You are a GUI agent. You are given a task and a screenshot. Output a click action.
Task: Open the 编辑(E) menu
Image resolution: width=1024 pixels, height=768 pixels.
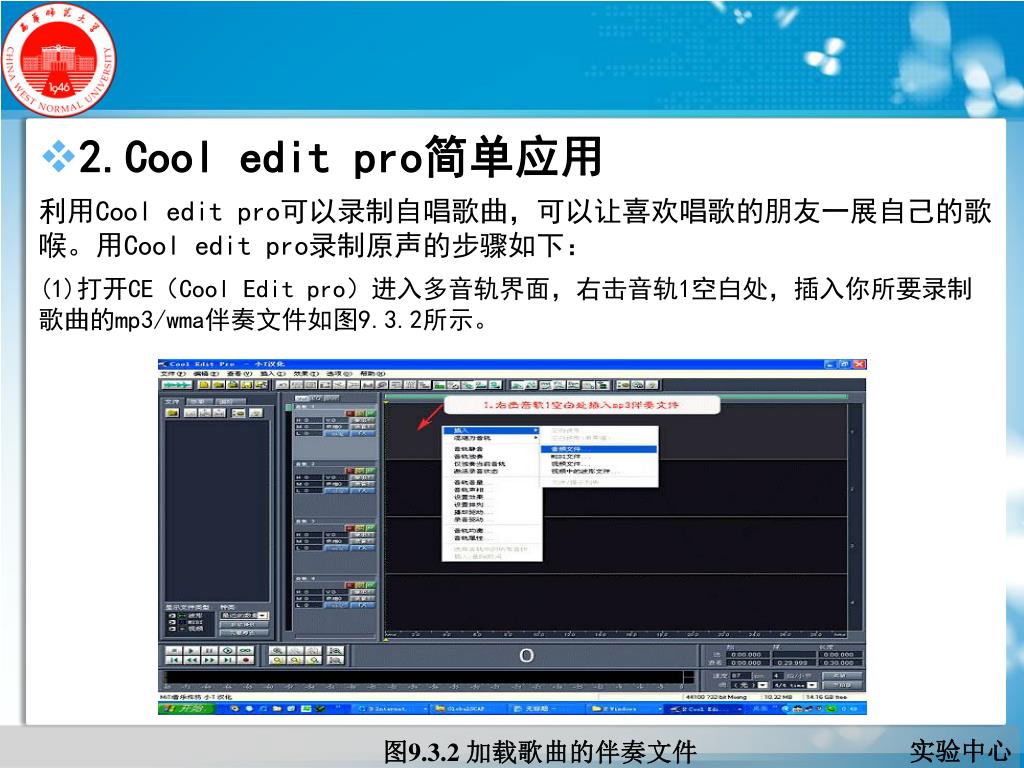206,374
